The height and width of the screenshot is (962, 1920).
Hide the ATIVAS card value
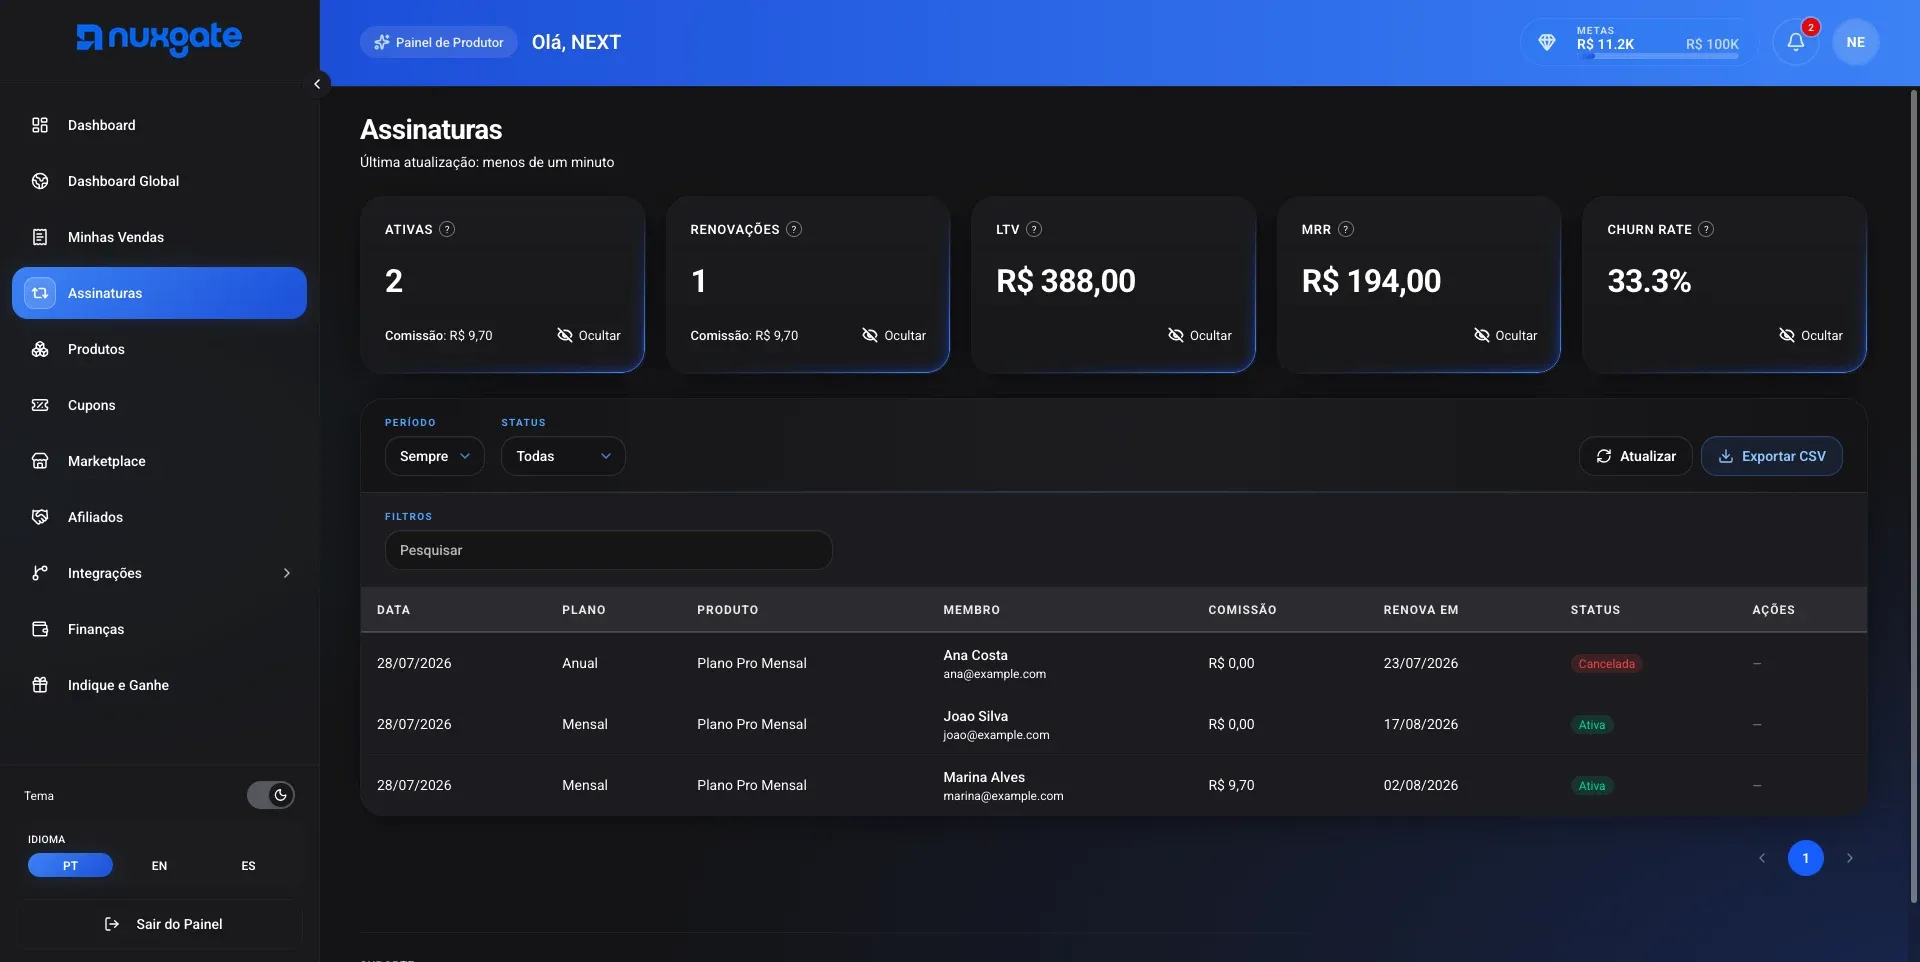[588, 335]
